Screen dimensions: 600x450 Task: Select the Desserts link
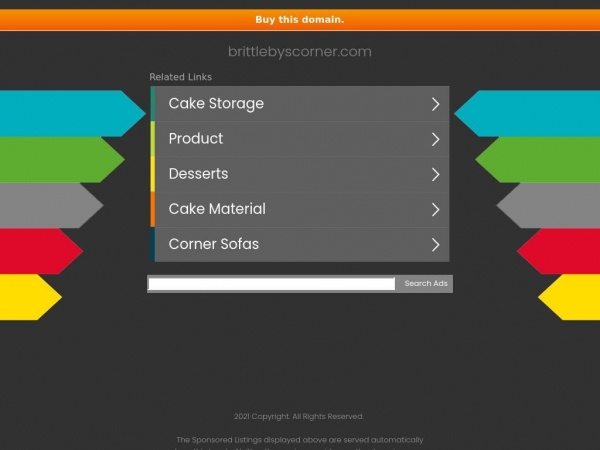tap(300, 174)
